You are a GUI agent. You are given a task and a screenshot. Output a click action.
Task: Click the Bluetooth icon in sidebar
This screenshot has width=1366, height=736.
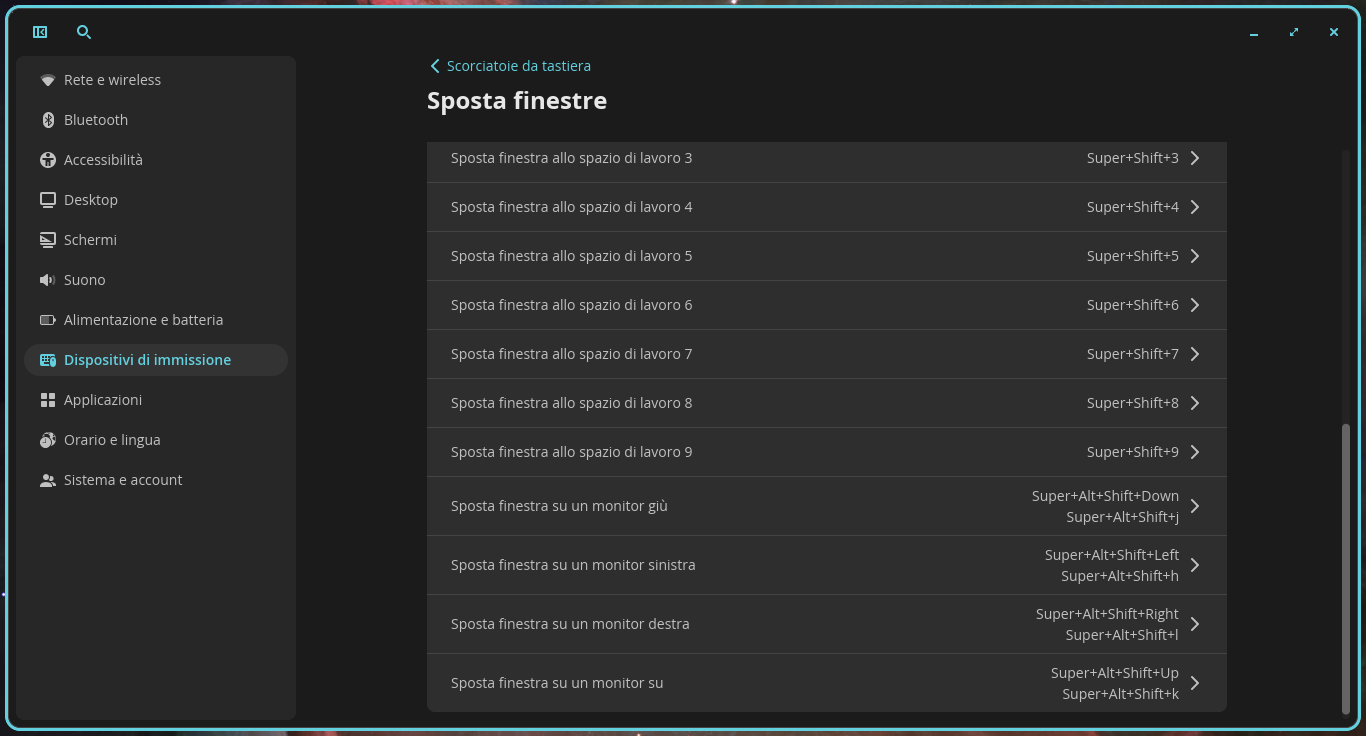pos(47,120)
